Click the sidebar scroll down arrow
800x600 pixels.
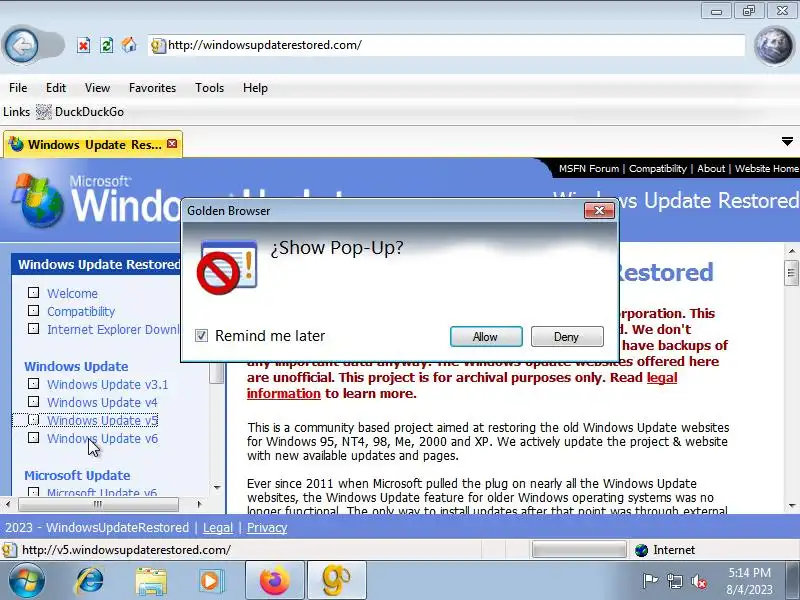(217, 488)
